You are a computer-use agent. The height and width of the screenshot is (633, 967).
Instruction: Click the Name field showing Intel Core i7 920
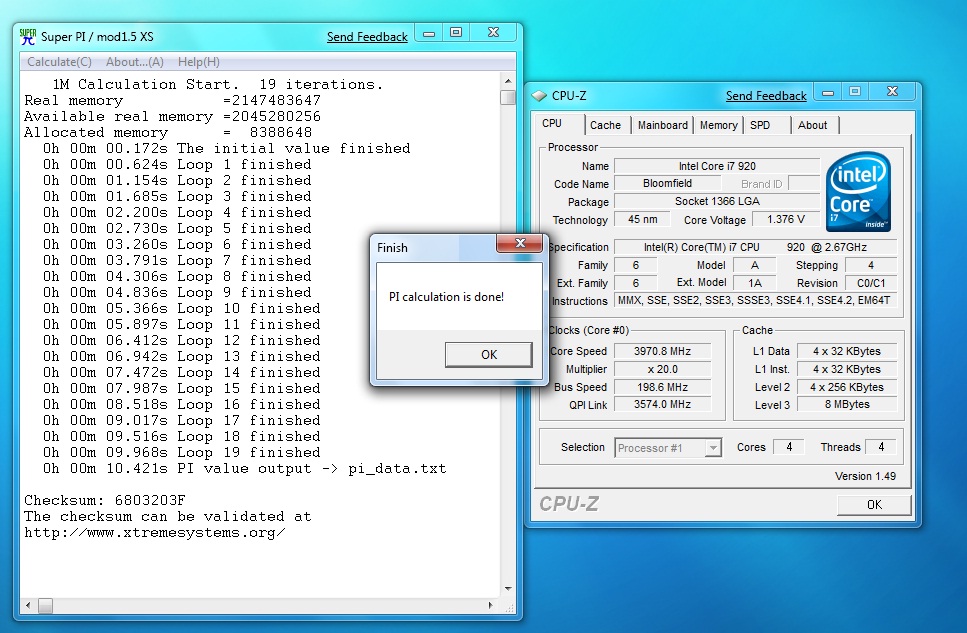click(717, 166)
